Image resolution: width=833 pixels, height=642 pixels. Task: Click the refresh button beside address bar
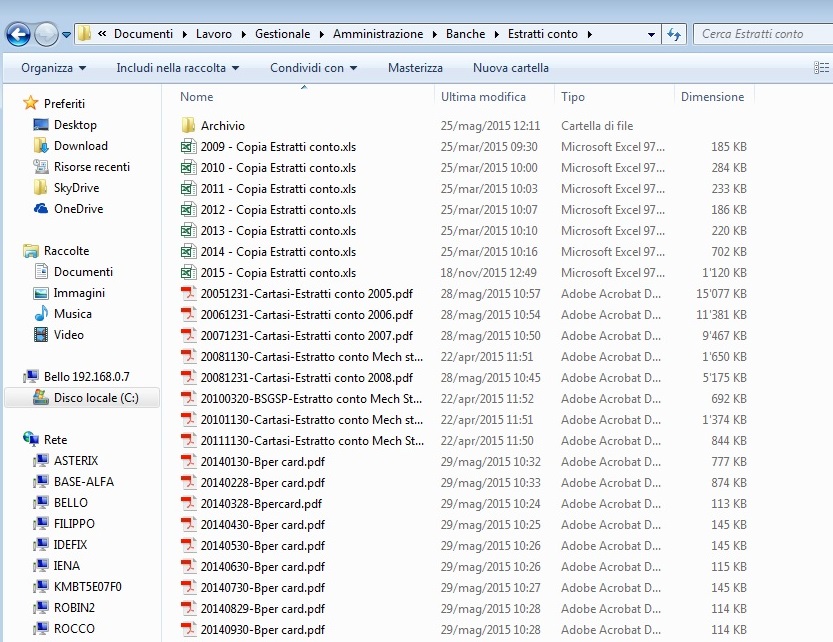tap(674, 34)
